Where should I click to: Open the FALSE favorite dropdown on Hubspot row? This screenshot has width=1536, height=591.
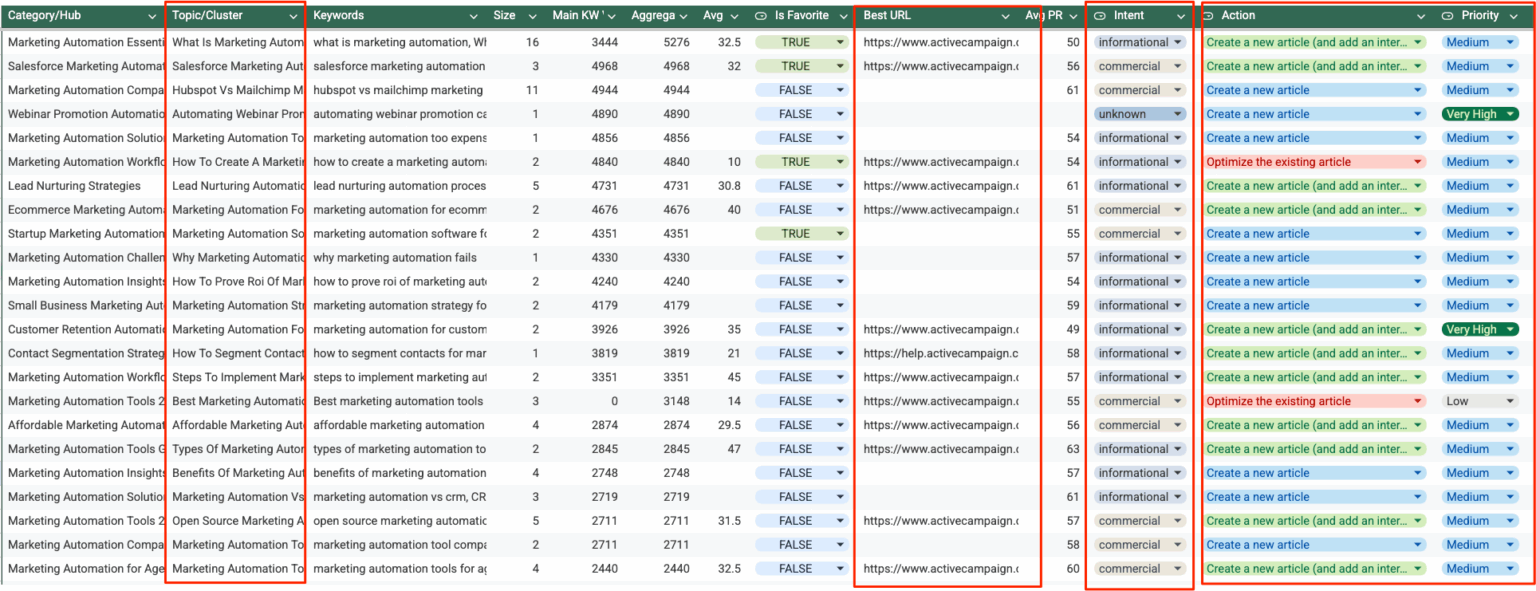(800, 89)
